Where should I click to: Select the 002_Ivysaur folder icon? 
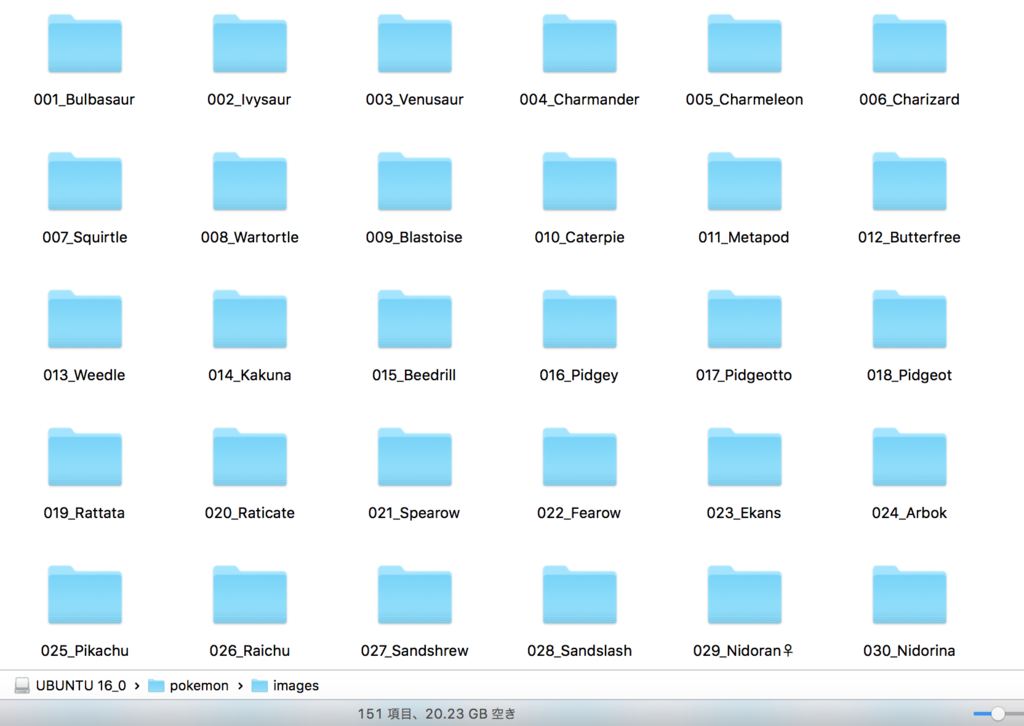249,44
